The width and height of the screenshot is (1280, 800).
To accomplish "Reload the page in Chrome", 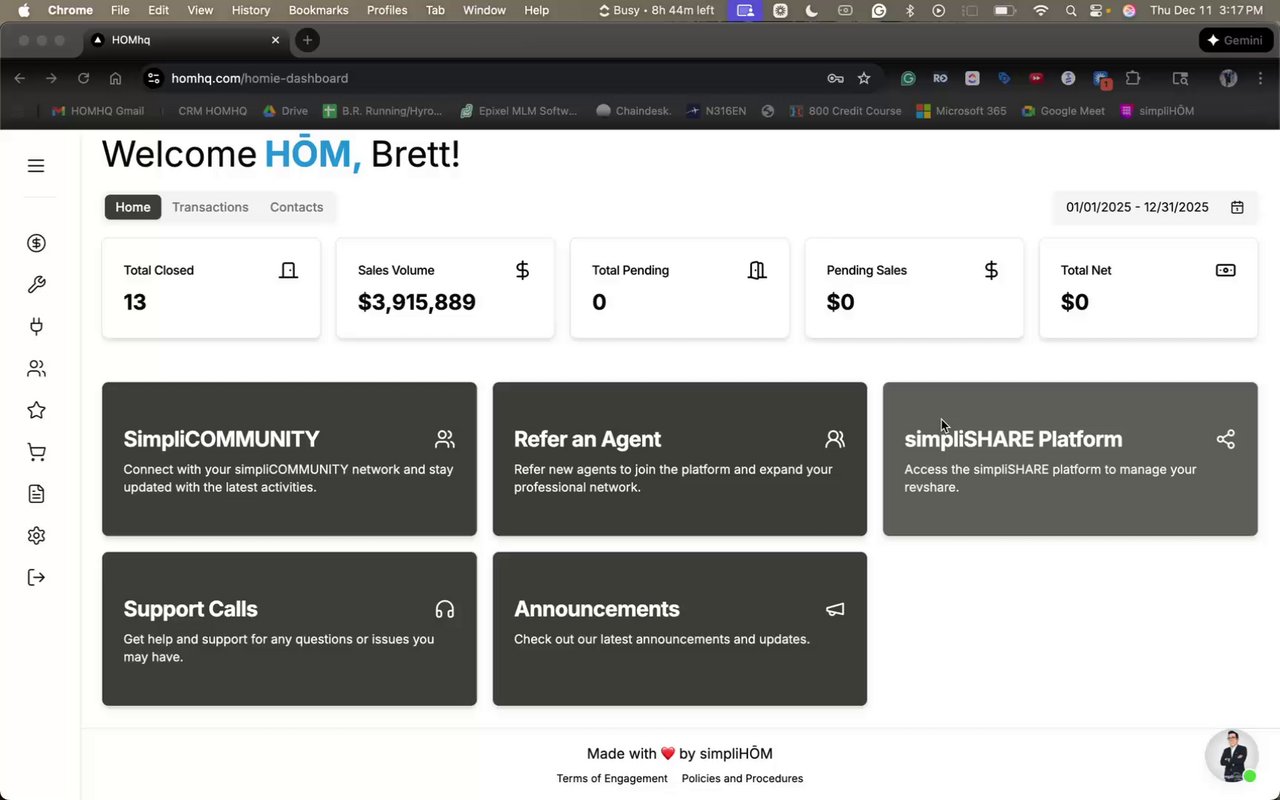I will pos(83,78).
